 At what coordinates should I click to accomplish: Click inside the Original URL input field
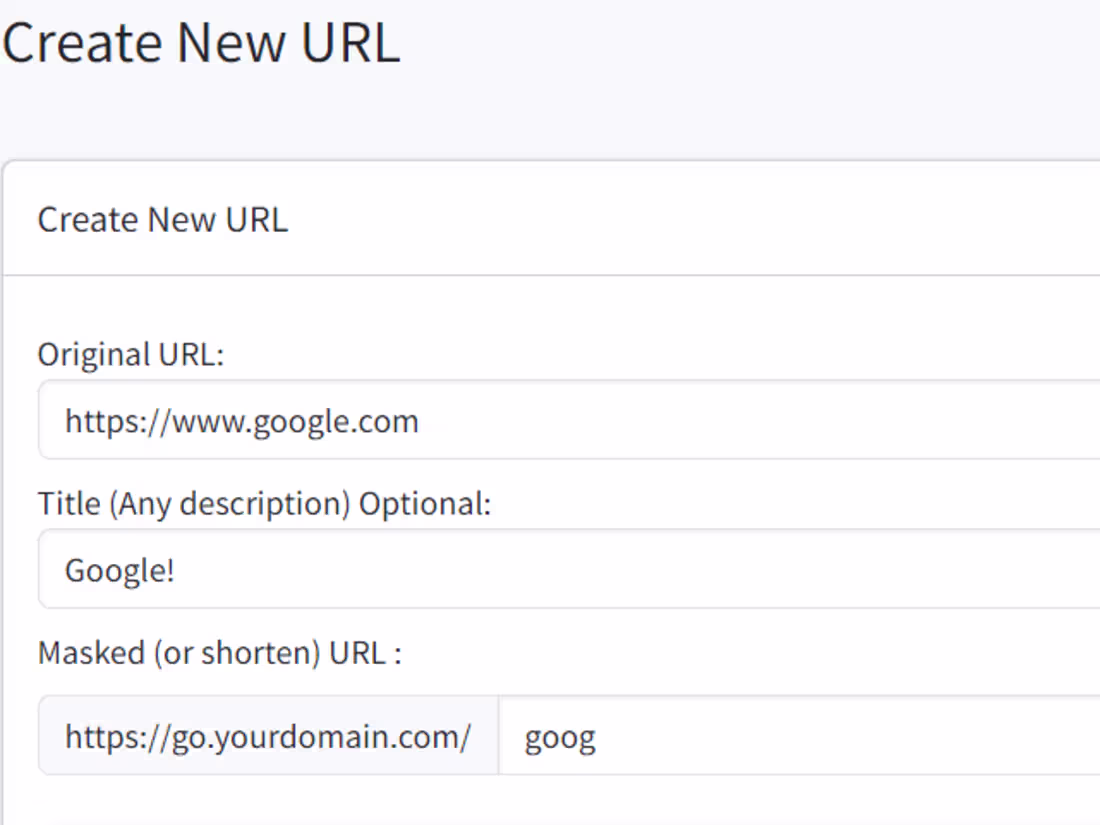click(x=550, y=420)
